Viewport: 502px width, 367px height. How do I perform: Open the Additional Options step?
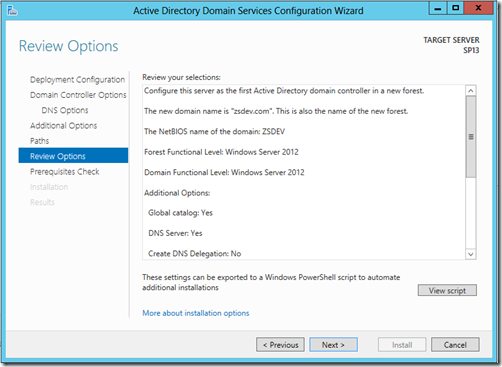(63, 126)
